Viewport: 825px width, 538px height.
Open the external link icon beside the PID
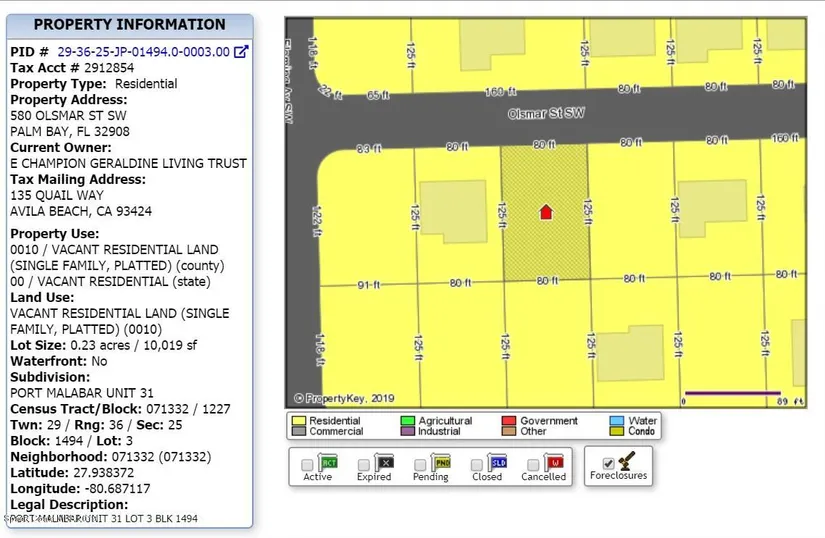(241, 52)
